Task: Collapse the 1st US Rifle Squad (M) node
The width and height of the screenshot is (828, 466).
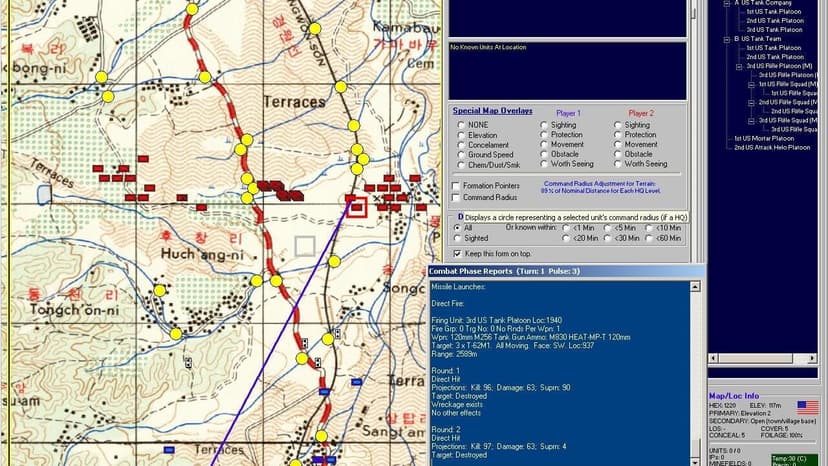Action: click(x=751, y=85)
